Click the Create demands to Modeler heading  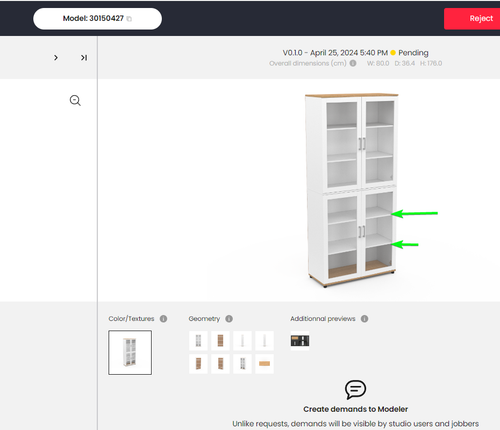355,409
